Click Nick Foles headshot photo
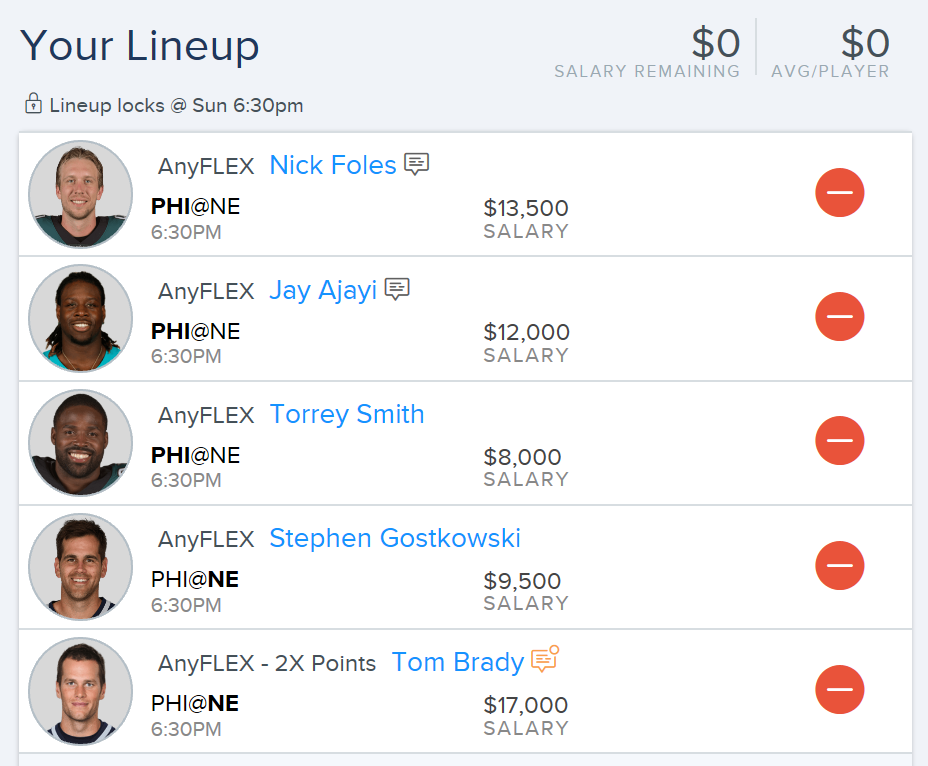The image size is (928, 766). tap(80, 194)
